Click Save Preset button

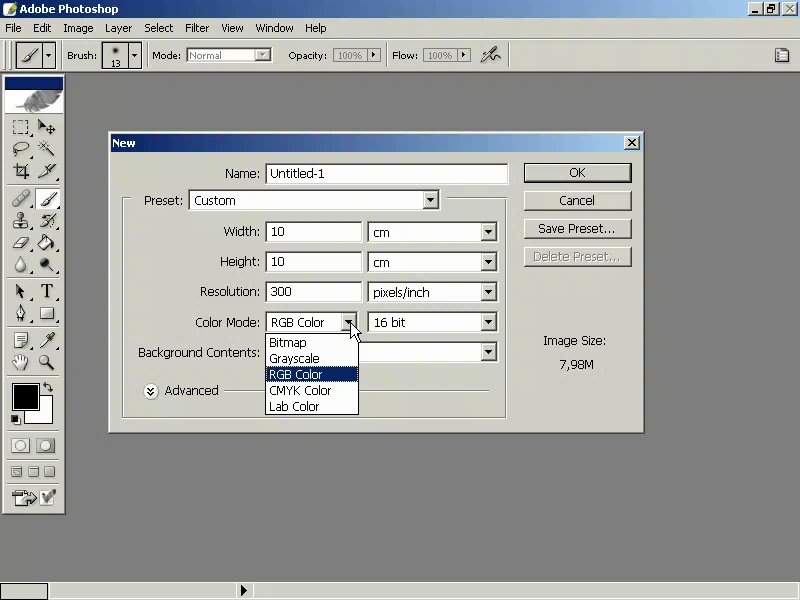(578, 229)
